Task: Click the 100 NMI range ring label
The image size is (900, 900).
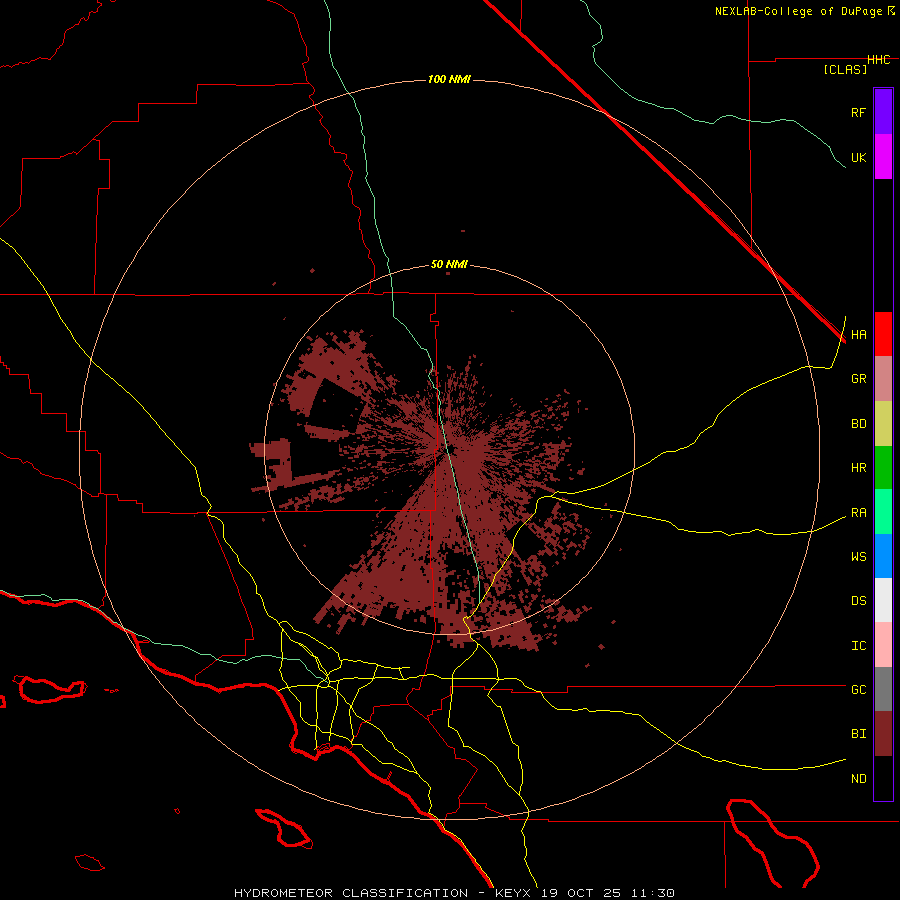Action: 449,79
